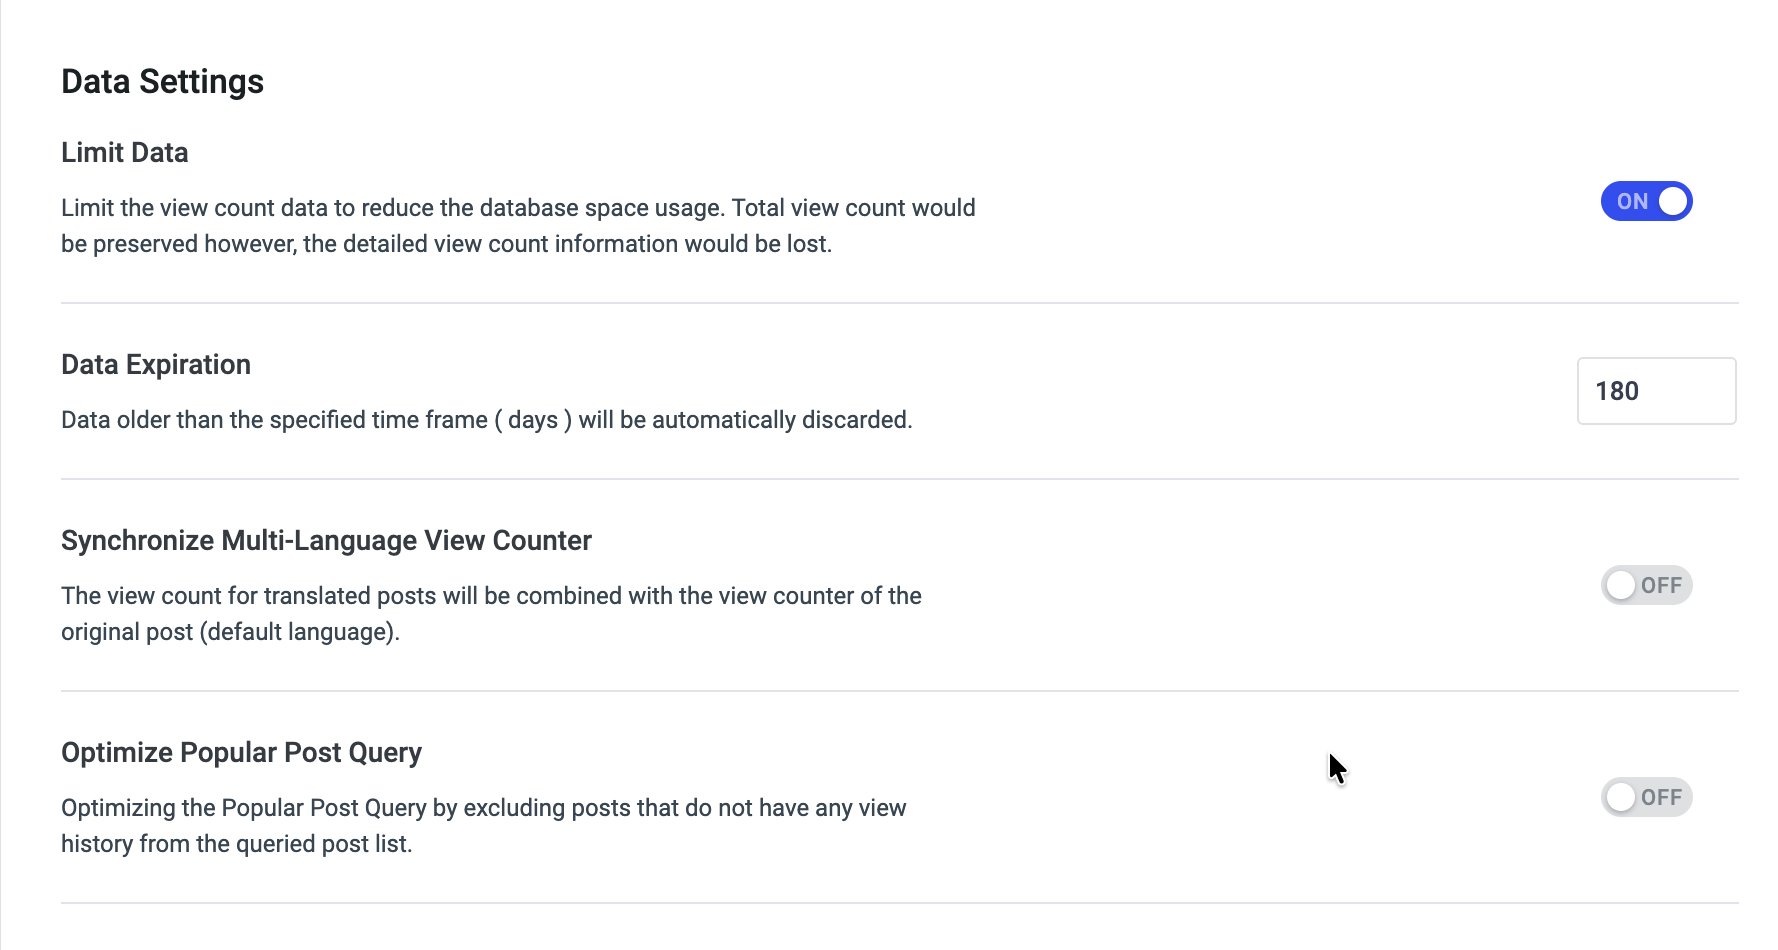1778x950 pixels.
Task: Enable Optimize Popular Post Query toggle
Action: click(x=1646, y=797)
